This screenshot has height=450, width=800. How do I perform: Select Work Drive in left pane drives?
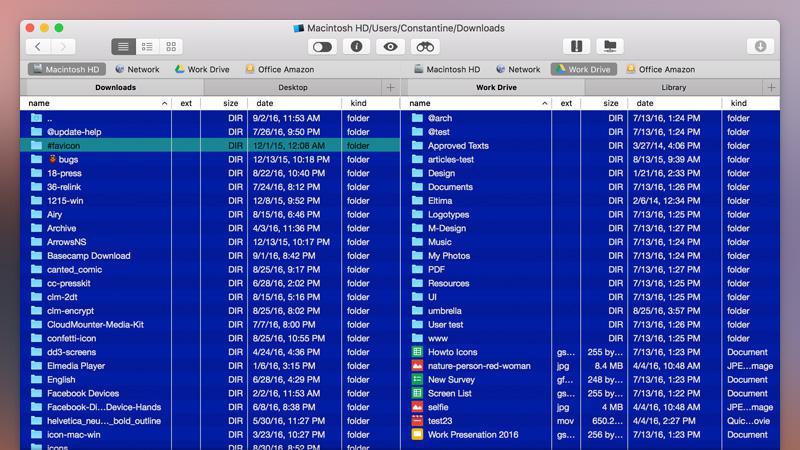pos(202,69)
